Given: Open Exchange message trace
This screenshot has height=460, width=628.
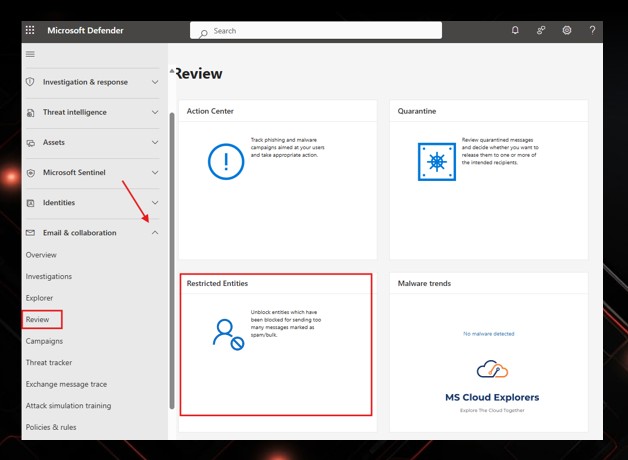Looking at the screenshot, I should point(66,384).
